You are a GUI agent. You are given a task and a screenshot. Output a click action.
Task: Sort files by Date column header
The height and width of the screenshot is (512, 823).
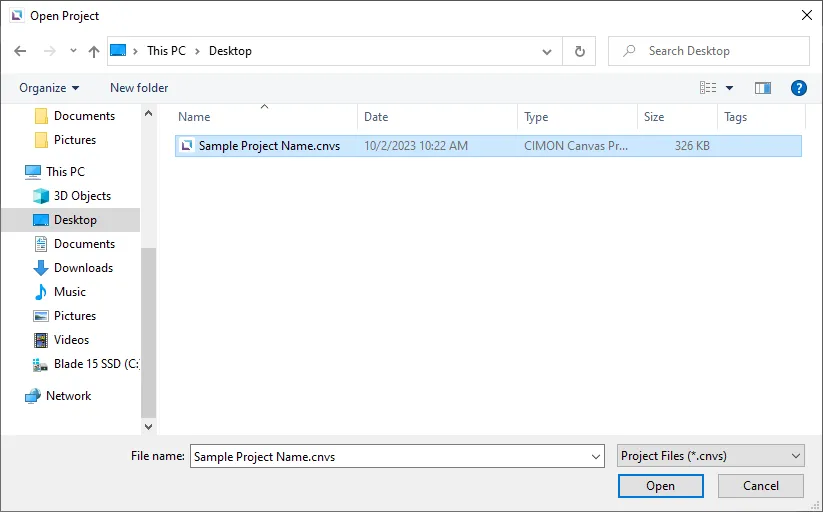[x=376, y=117]
